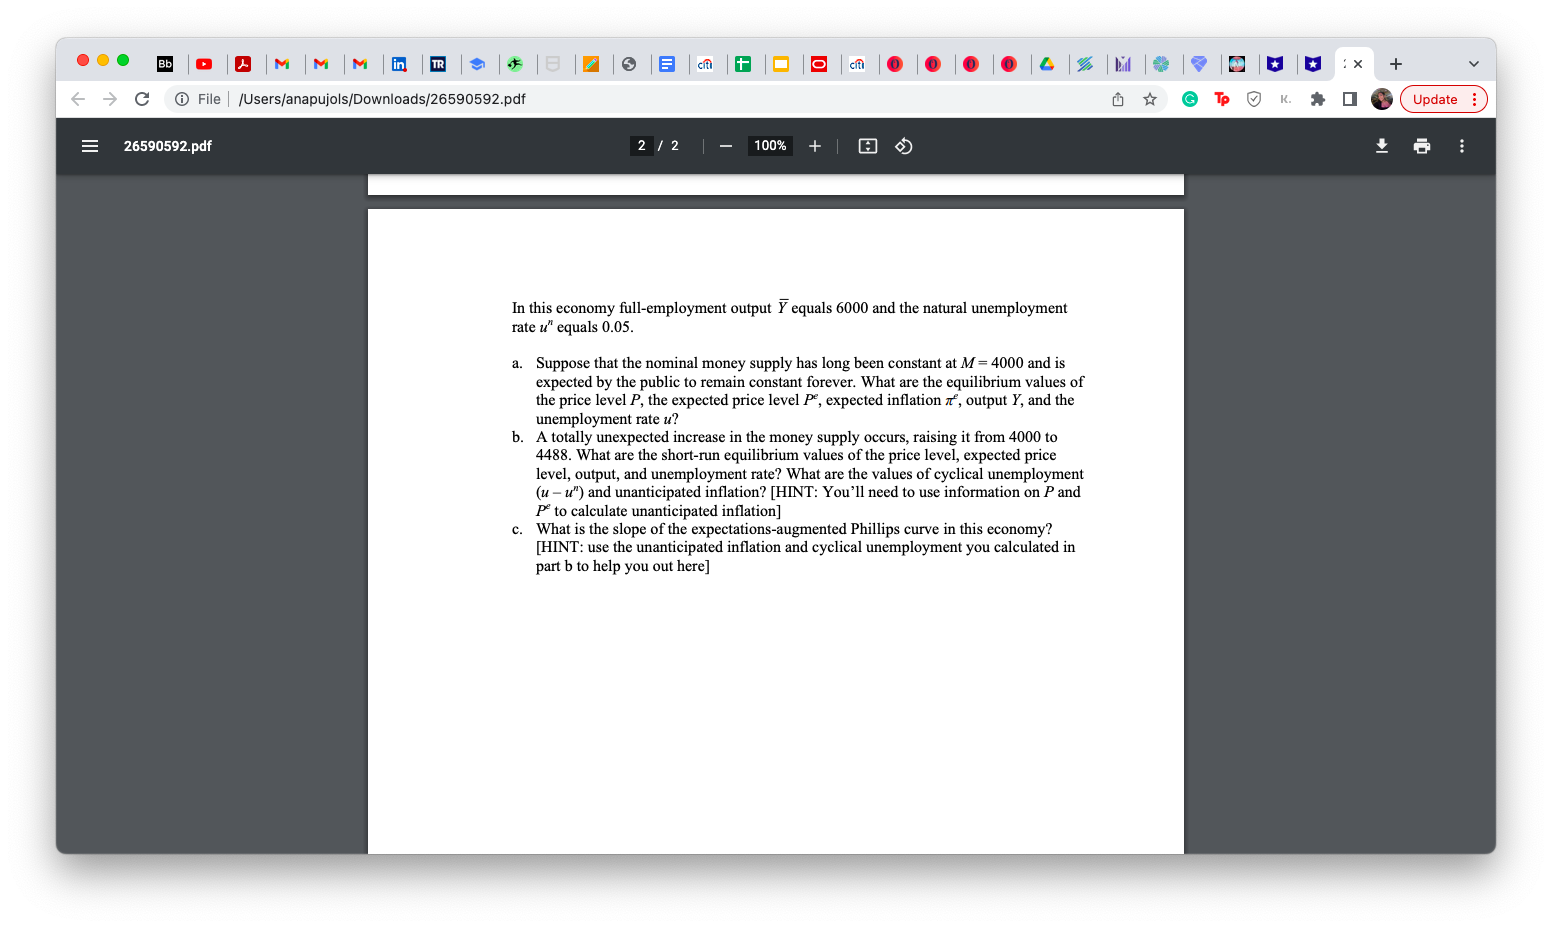The width and height of the screenshot is (1552, 928).
Task: Click the side panel toggle icon
Action: [x=1349, y=99]
